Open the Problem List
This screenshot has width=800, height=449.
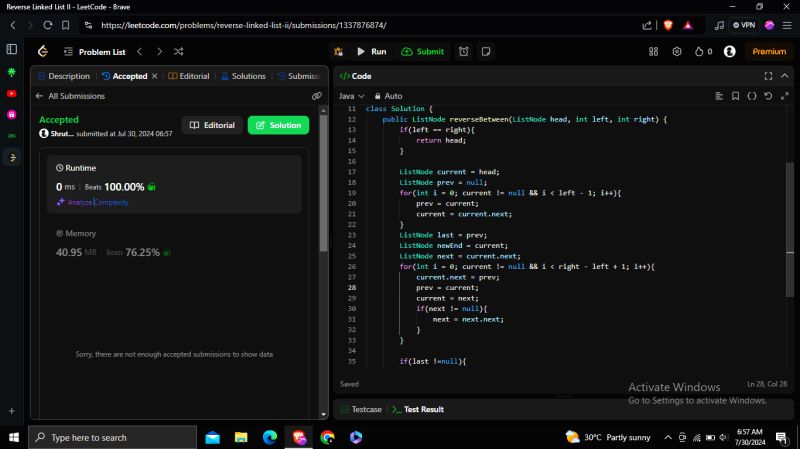tap(95, 52)
